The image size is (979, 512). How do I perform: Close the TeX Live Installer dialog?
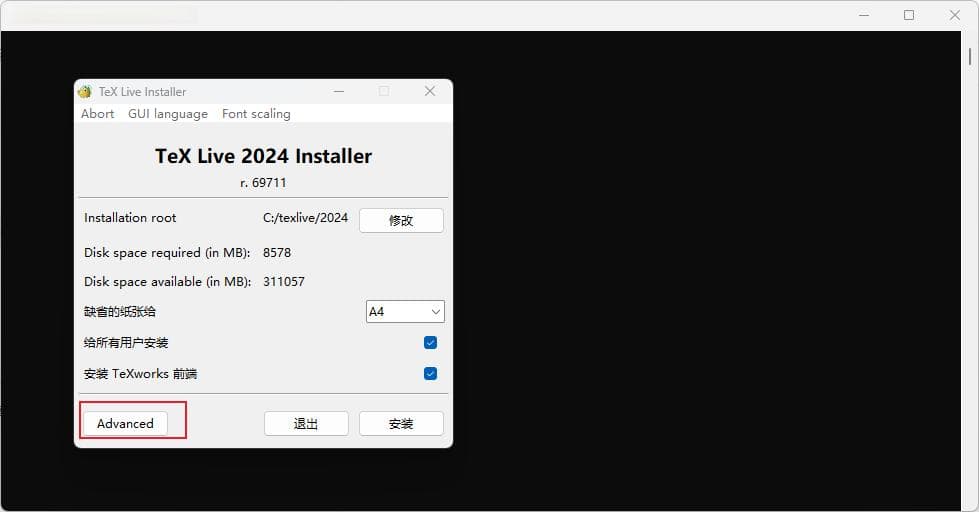pyautogui.click(x=430, y=91)
